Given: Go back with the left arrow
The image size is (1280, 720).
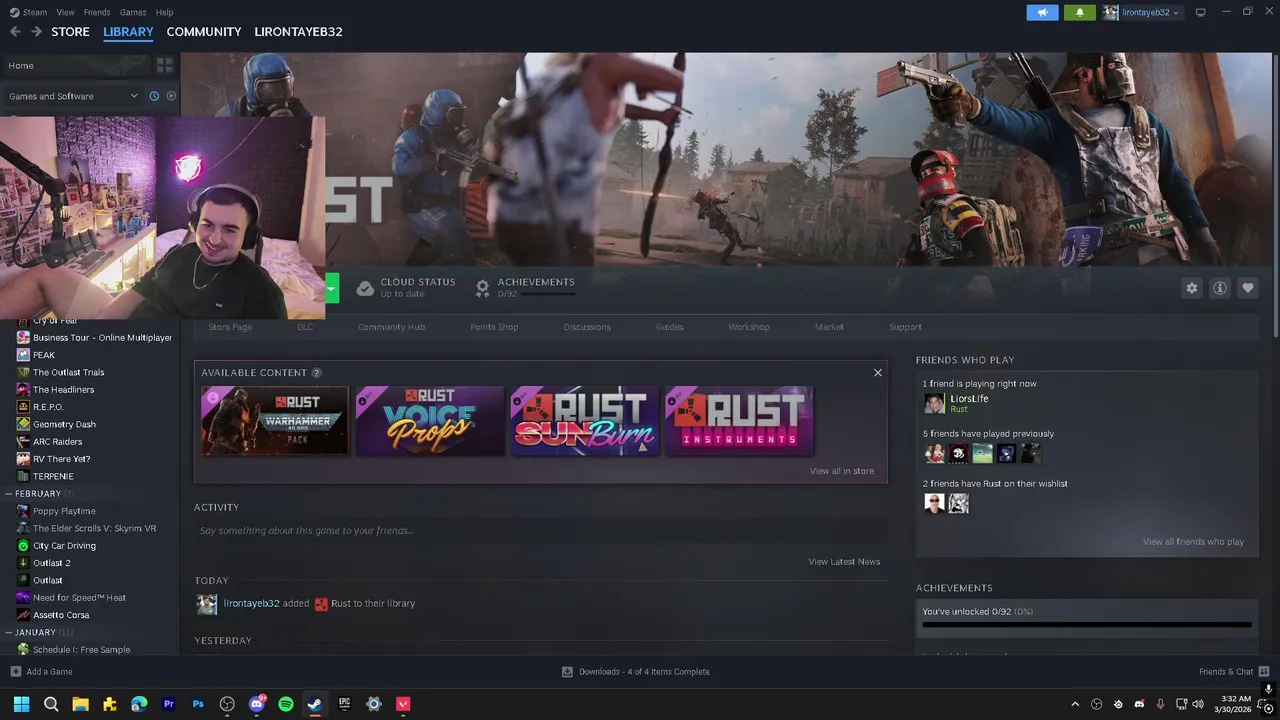Looking at the screenshot, I should [15, 32].
